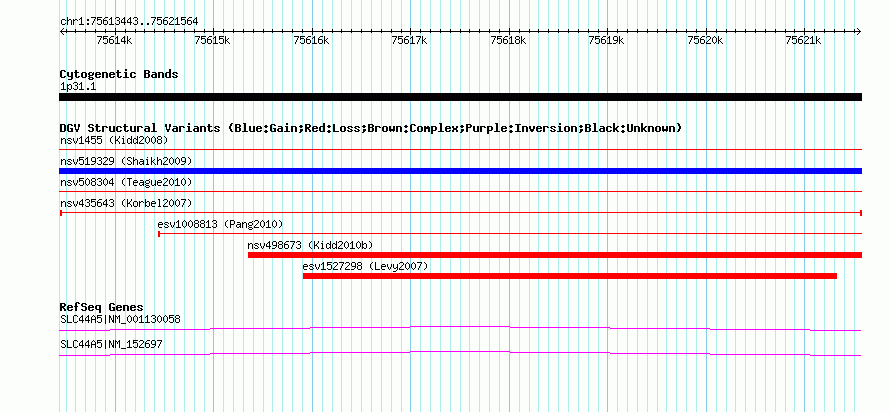Click the 75617k ruler tick label
The image size is (890, 412).
(x=410, y=40)
